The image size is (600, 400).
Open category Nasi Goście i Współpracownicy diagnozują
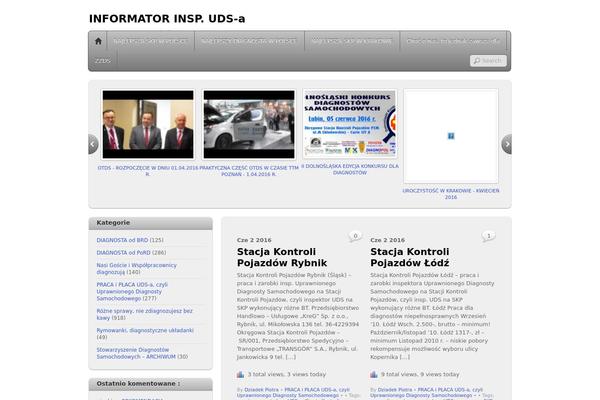point(136,268)
